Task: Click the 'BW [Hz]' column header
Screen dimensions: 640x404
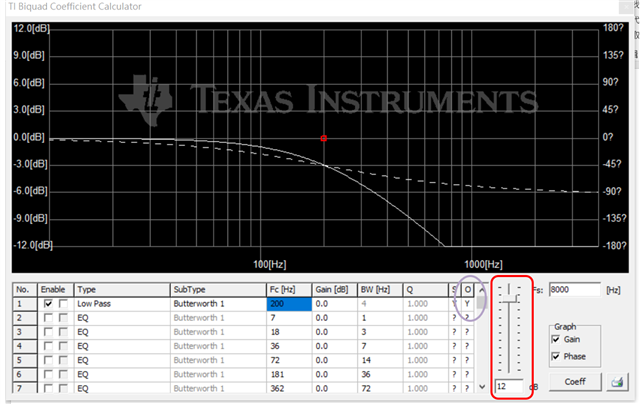Action: click(x=380, y=290)
